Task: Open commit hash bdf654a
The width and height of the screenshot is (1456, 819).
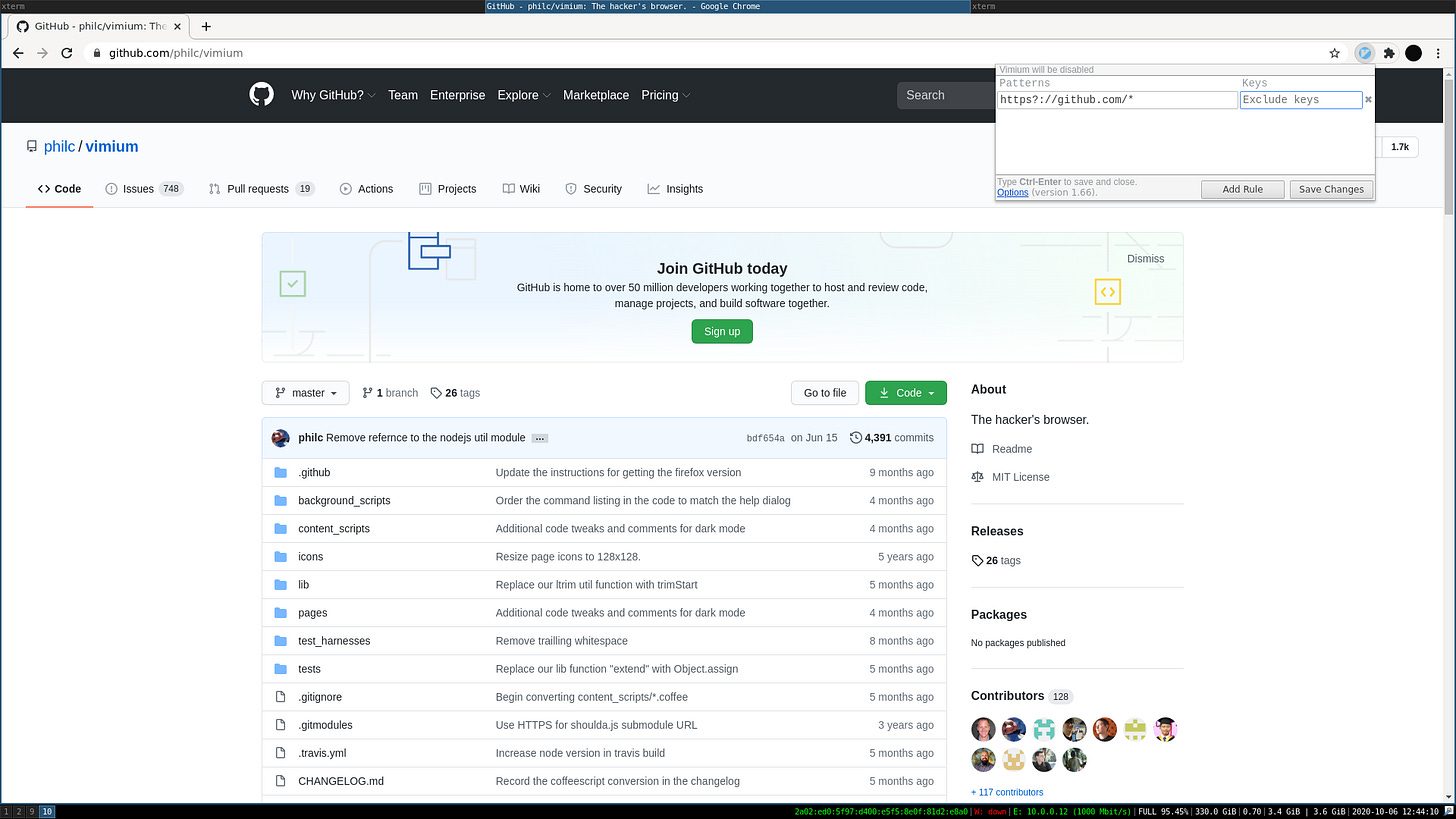Action: (766, 438)
